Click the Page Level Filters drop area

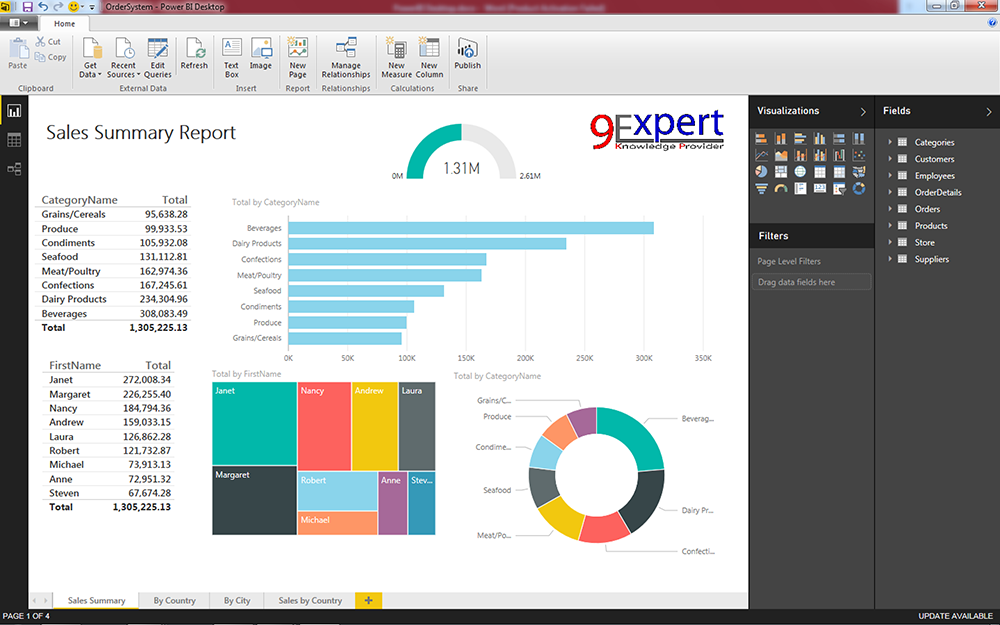(811, 282)
